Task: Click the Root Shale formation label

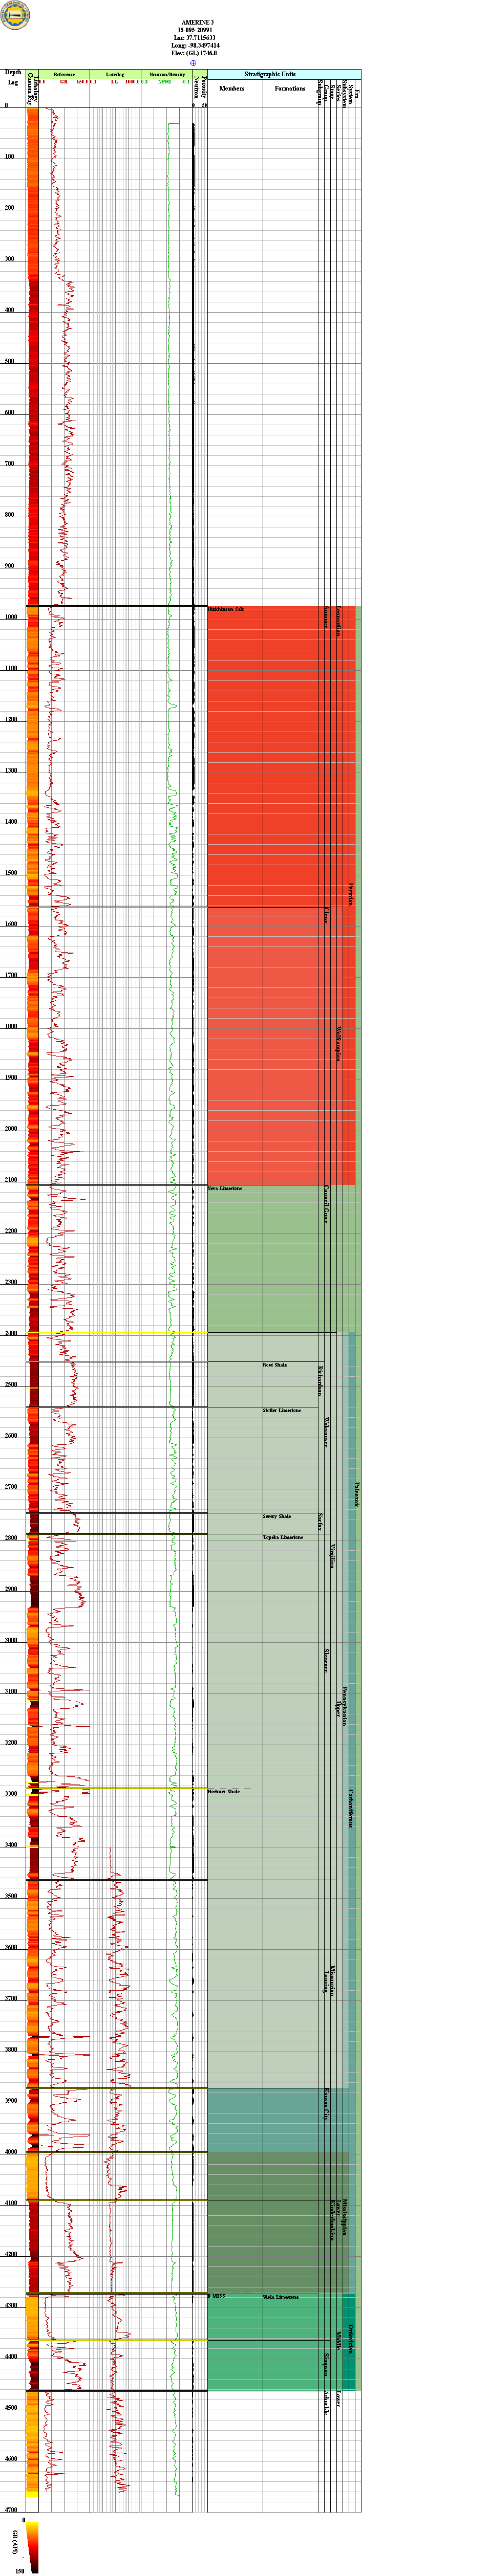Action: [275, 1365]
